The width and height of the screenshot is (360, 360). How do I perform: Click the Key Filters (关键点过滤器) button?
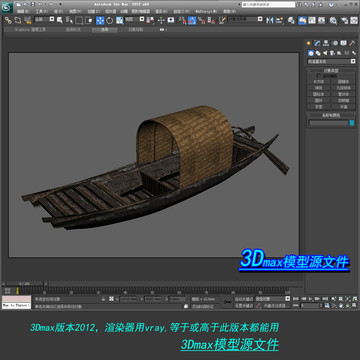point(276,305)
